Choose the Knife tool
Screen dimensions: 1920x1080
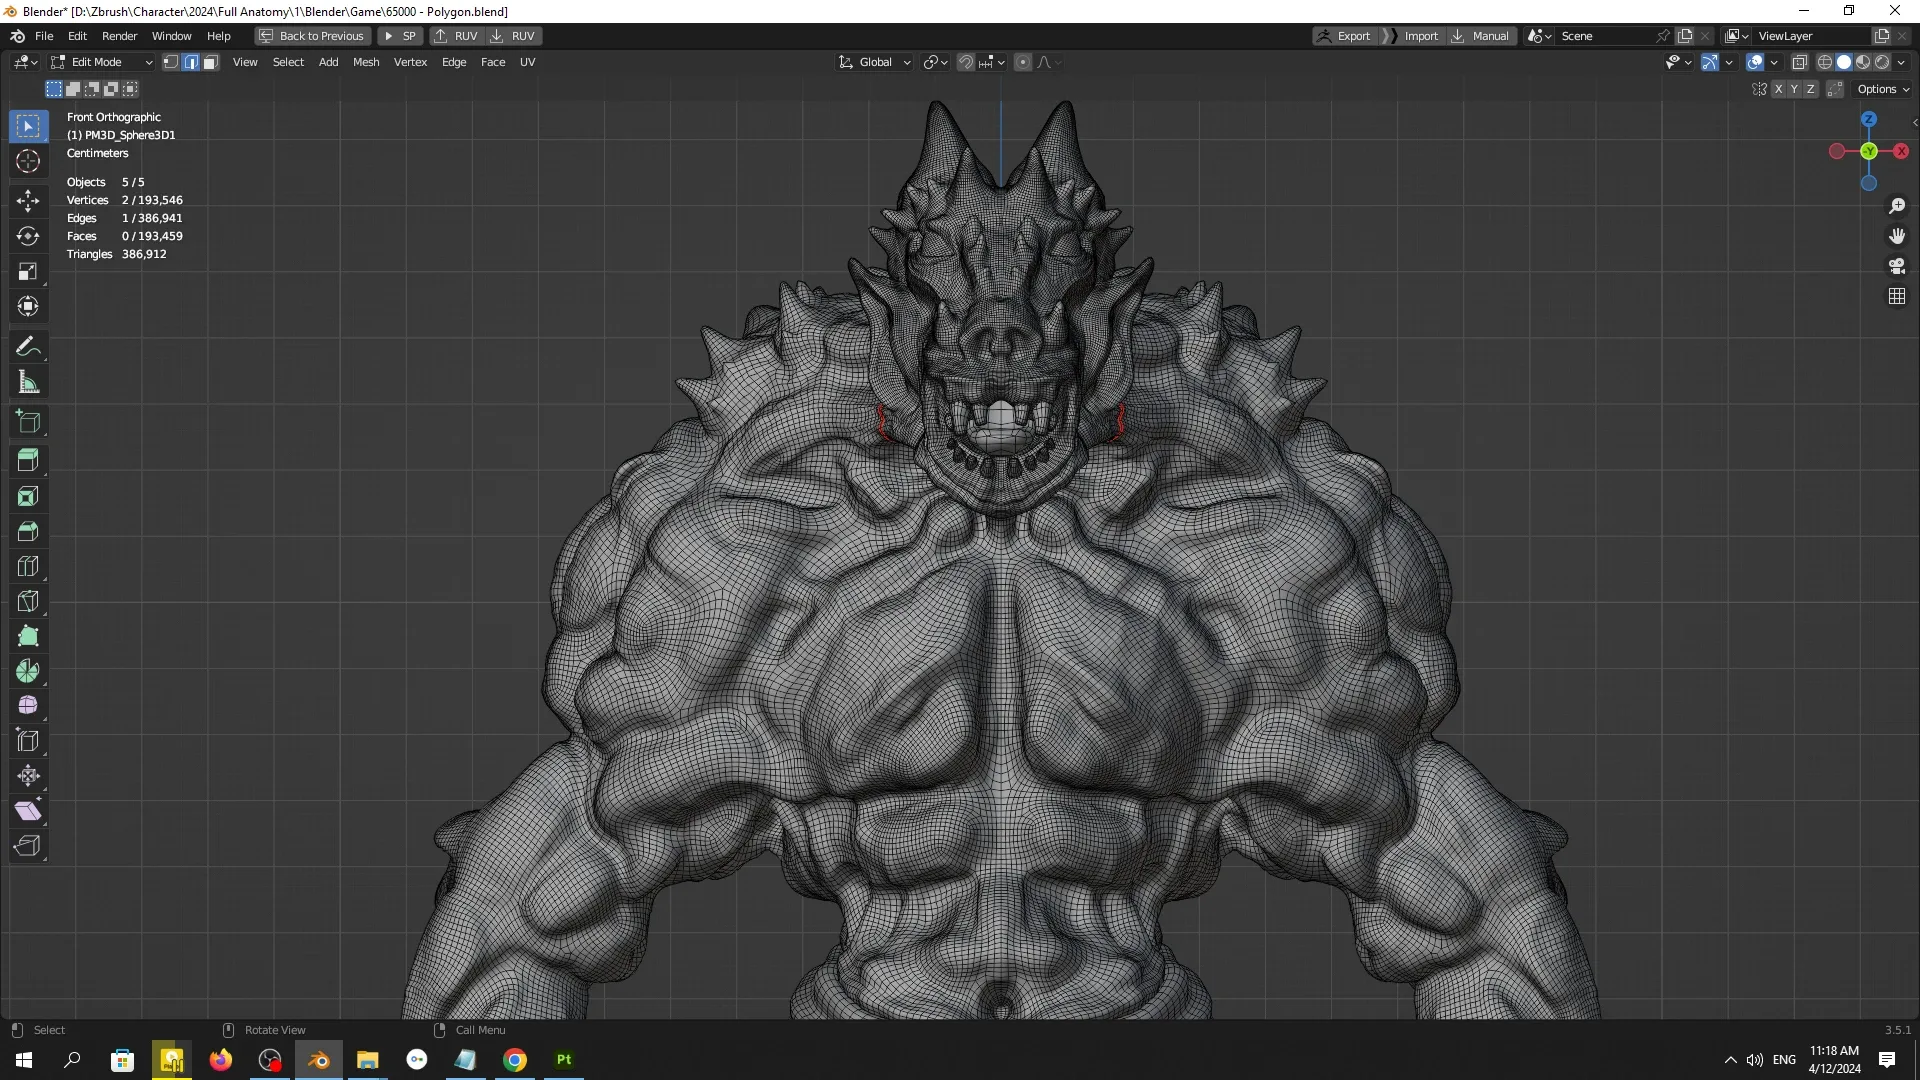pyautogui.click(x=28, y=601)
